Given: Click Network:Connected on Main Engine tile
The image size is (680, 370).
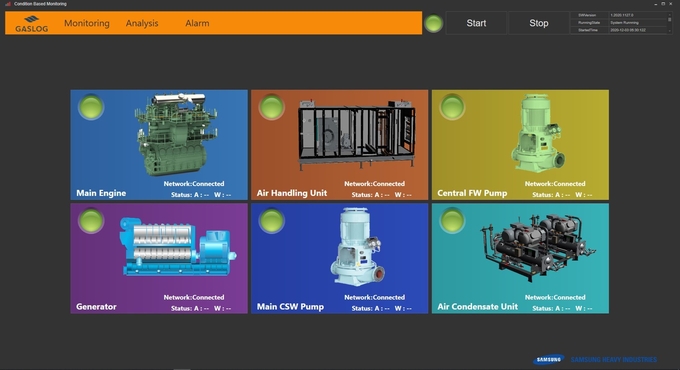Looking at the screenshot, I should pyautogui.click(x=194, y=183).
